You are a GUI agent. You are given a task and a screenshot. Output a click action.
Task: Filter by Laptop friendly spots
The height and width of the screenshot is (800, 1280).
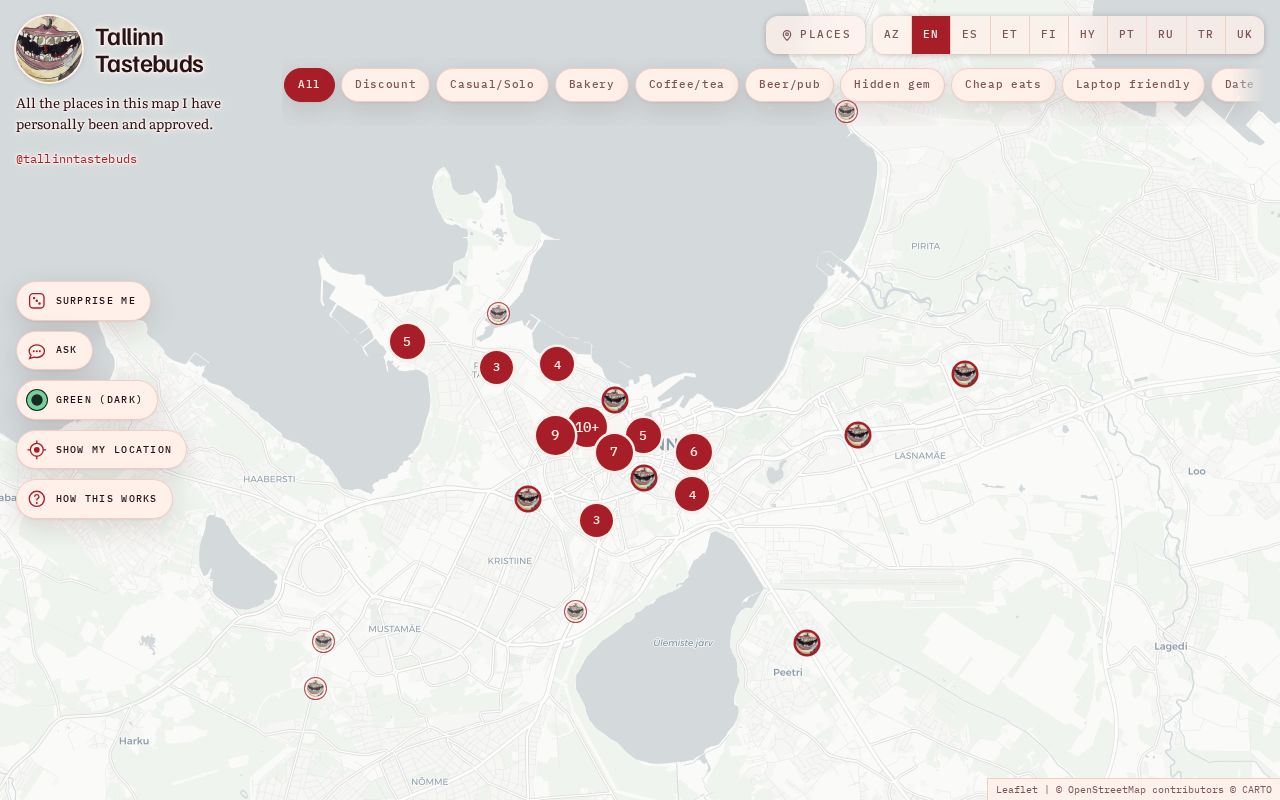click(x=1133, y=85)
